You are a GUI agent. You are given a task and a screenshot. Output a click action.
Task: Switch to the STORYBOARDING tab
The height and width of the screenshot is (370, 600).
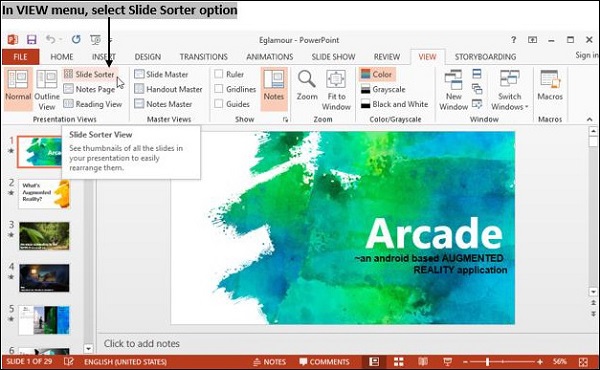[x=485, y=57]
